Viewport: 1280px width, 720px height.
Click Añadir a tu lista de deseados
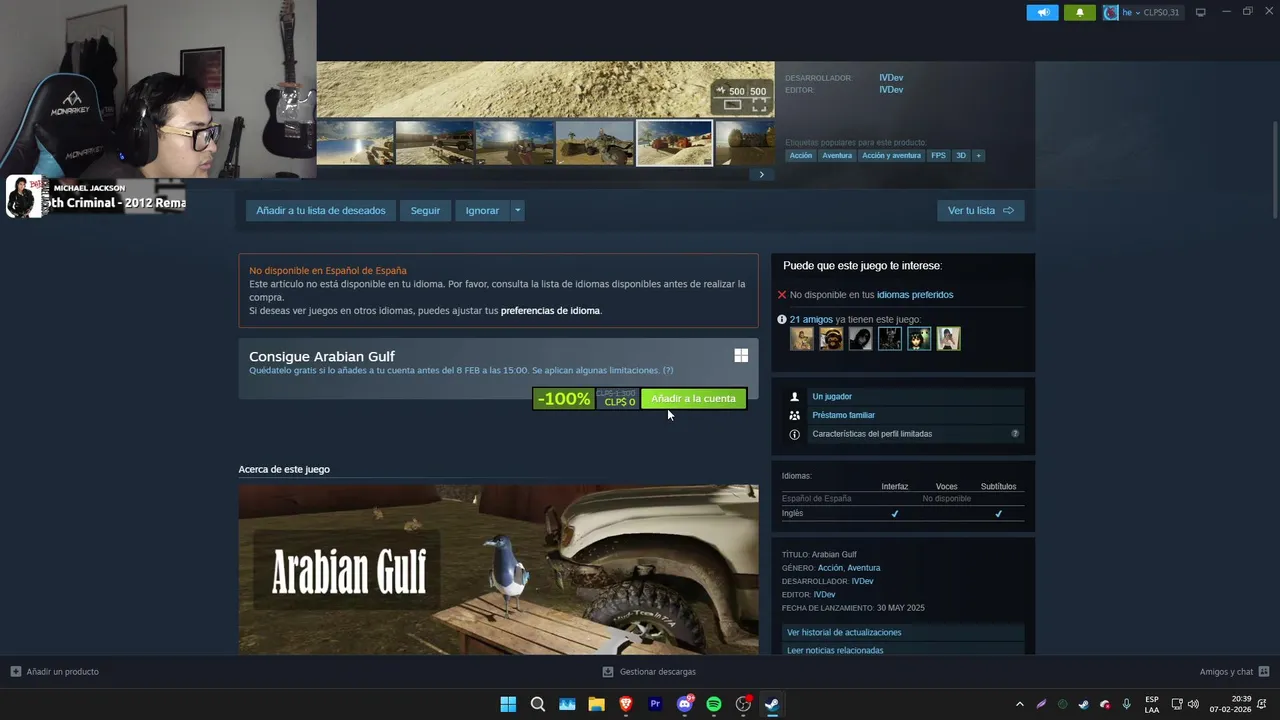[x=321, y=210]
